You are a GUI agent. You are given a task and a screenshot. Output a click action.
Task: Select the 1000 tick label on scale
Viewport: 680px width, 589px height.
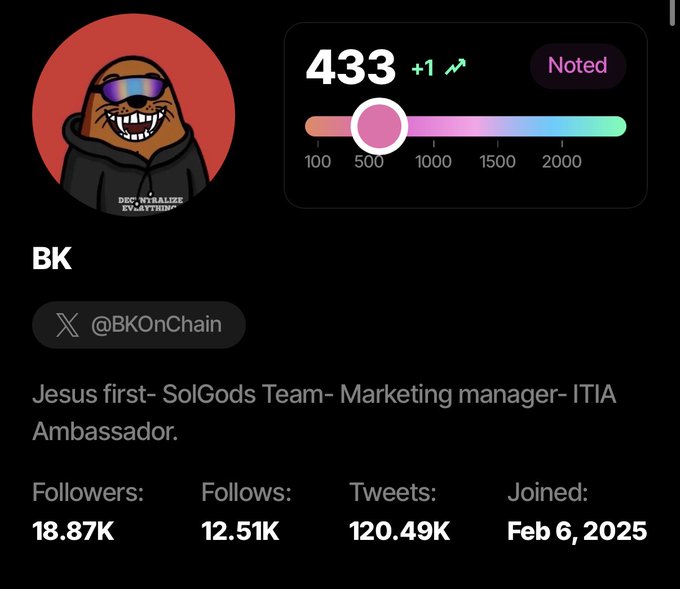point(433,162)
